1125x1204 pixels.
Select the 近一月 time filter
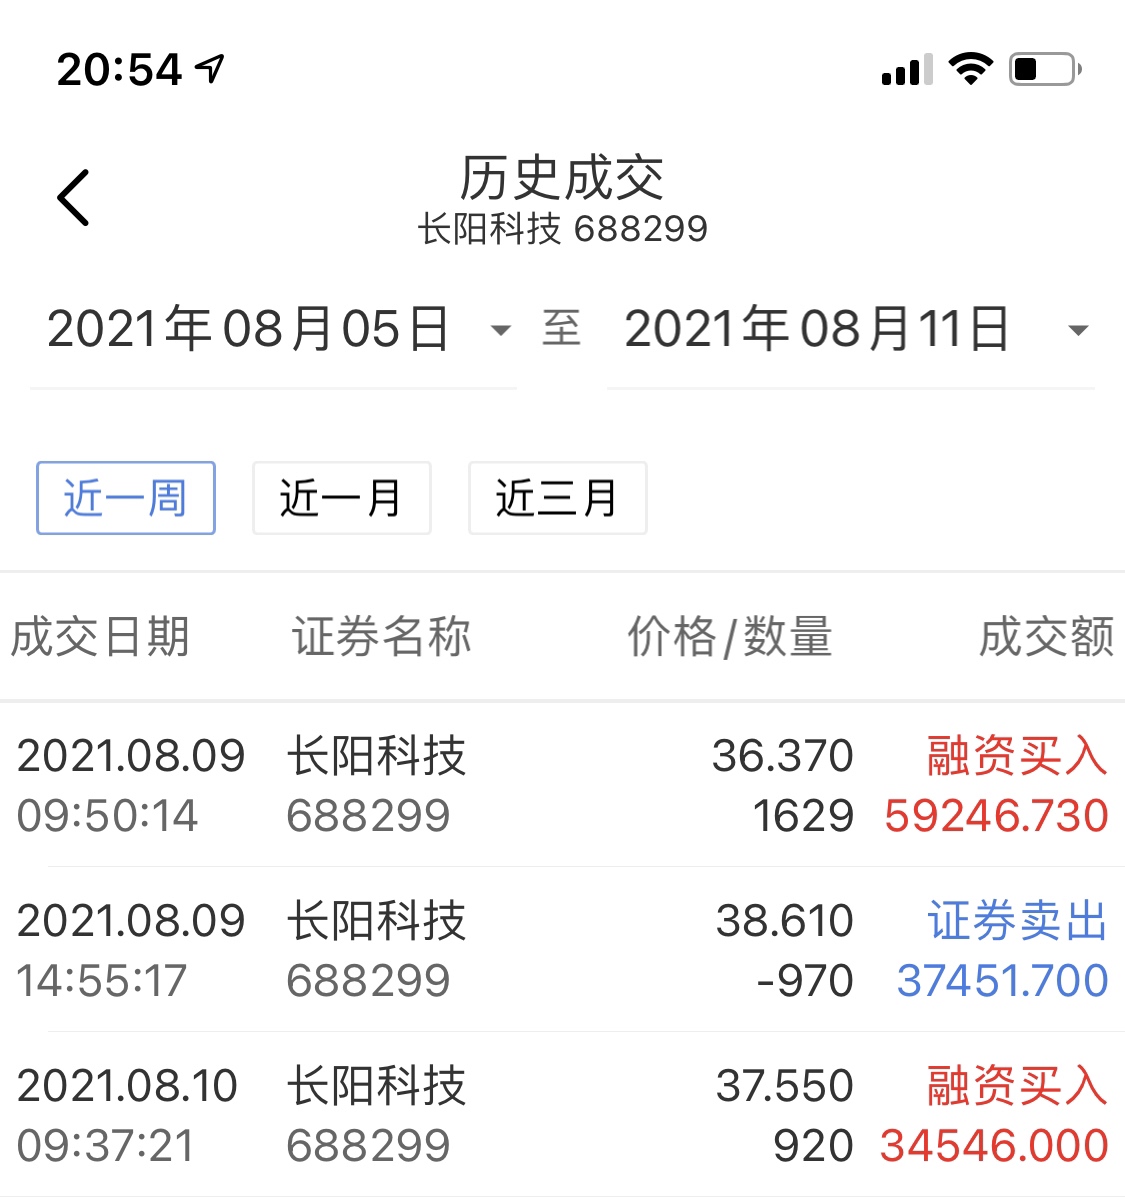tap(341, 498)
